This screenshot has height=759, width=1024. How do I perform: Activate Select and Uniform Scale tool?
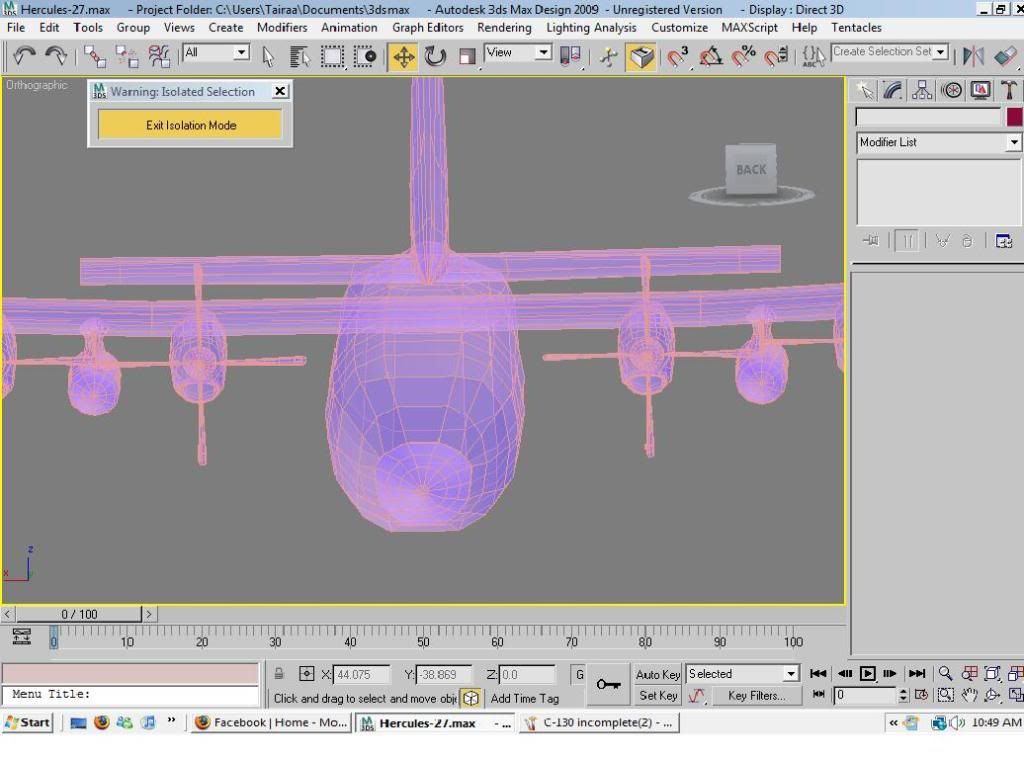point(467,57)
